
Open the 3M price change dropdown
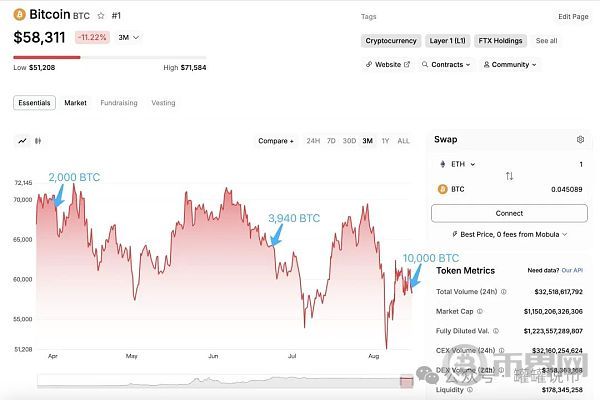pos(129,37)
